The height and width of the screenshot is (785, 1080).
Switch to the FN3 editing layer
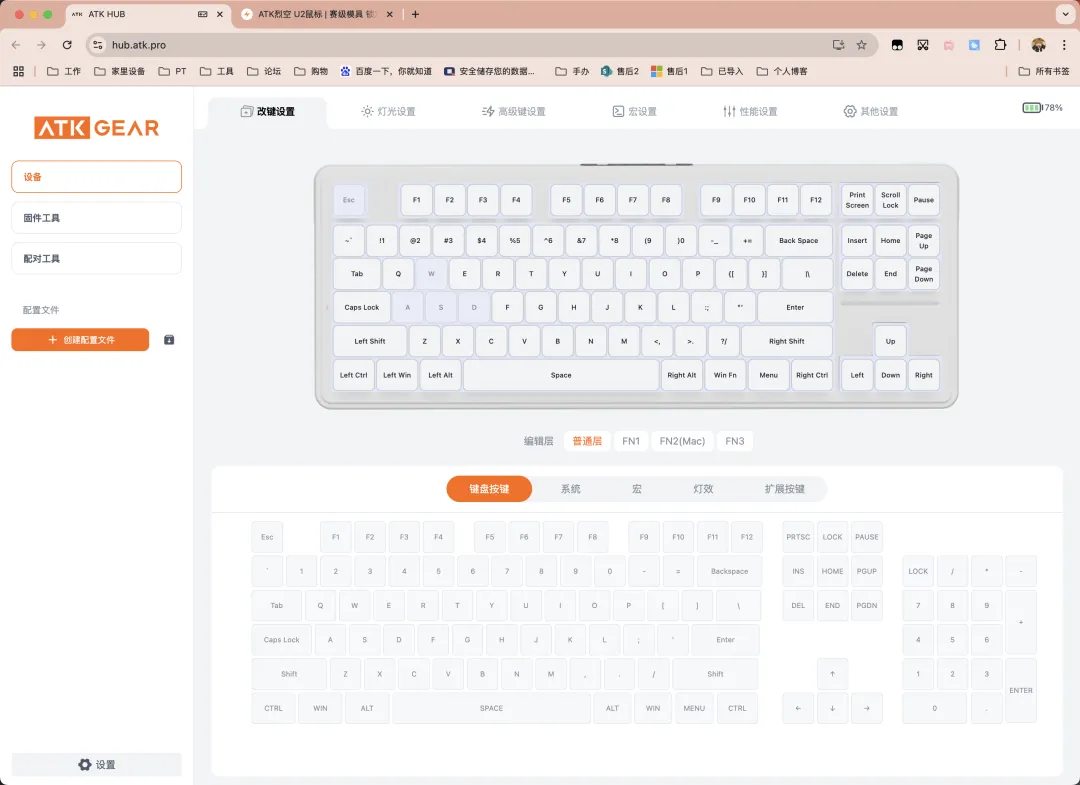[735, 441]
